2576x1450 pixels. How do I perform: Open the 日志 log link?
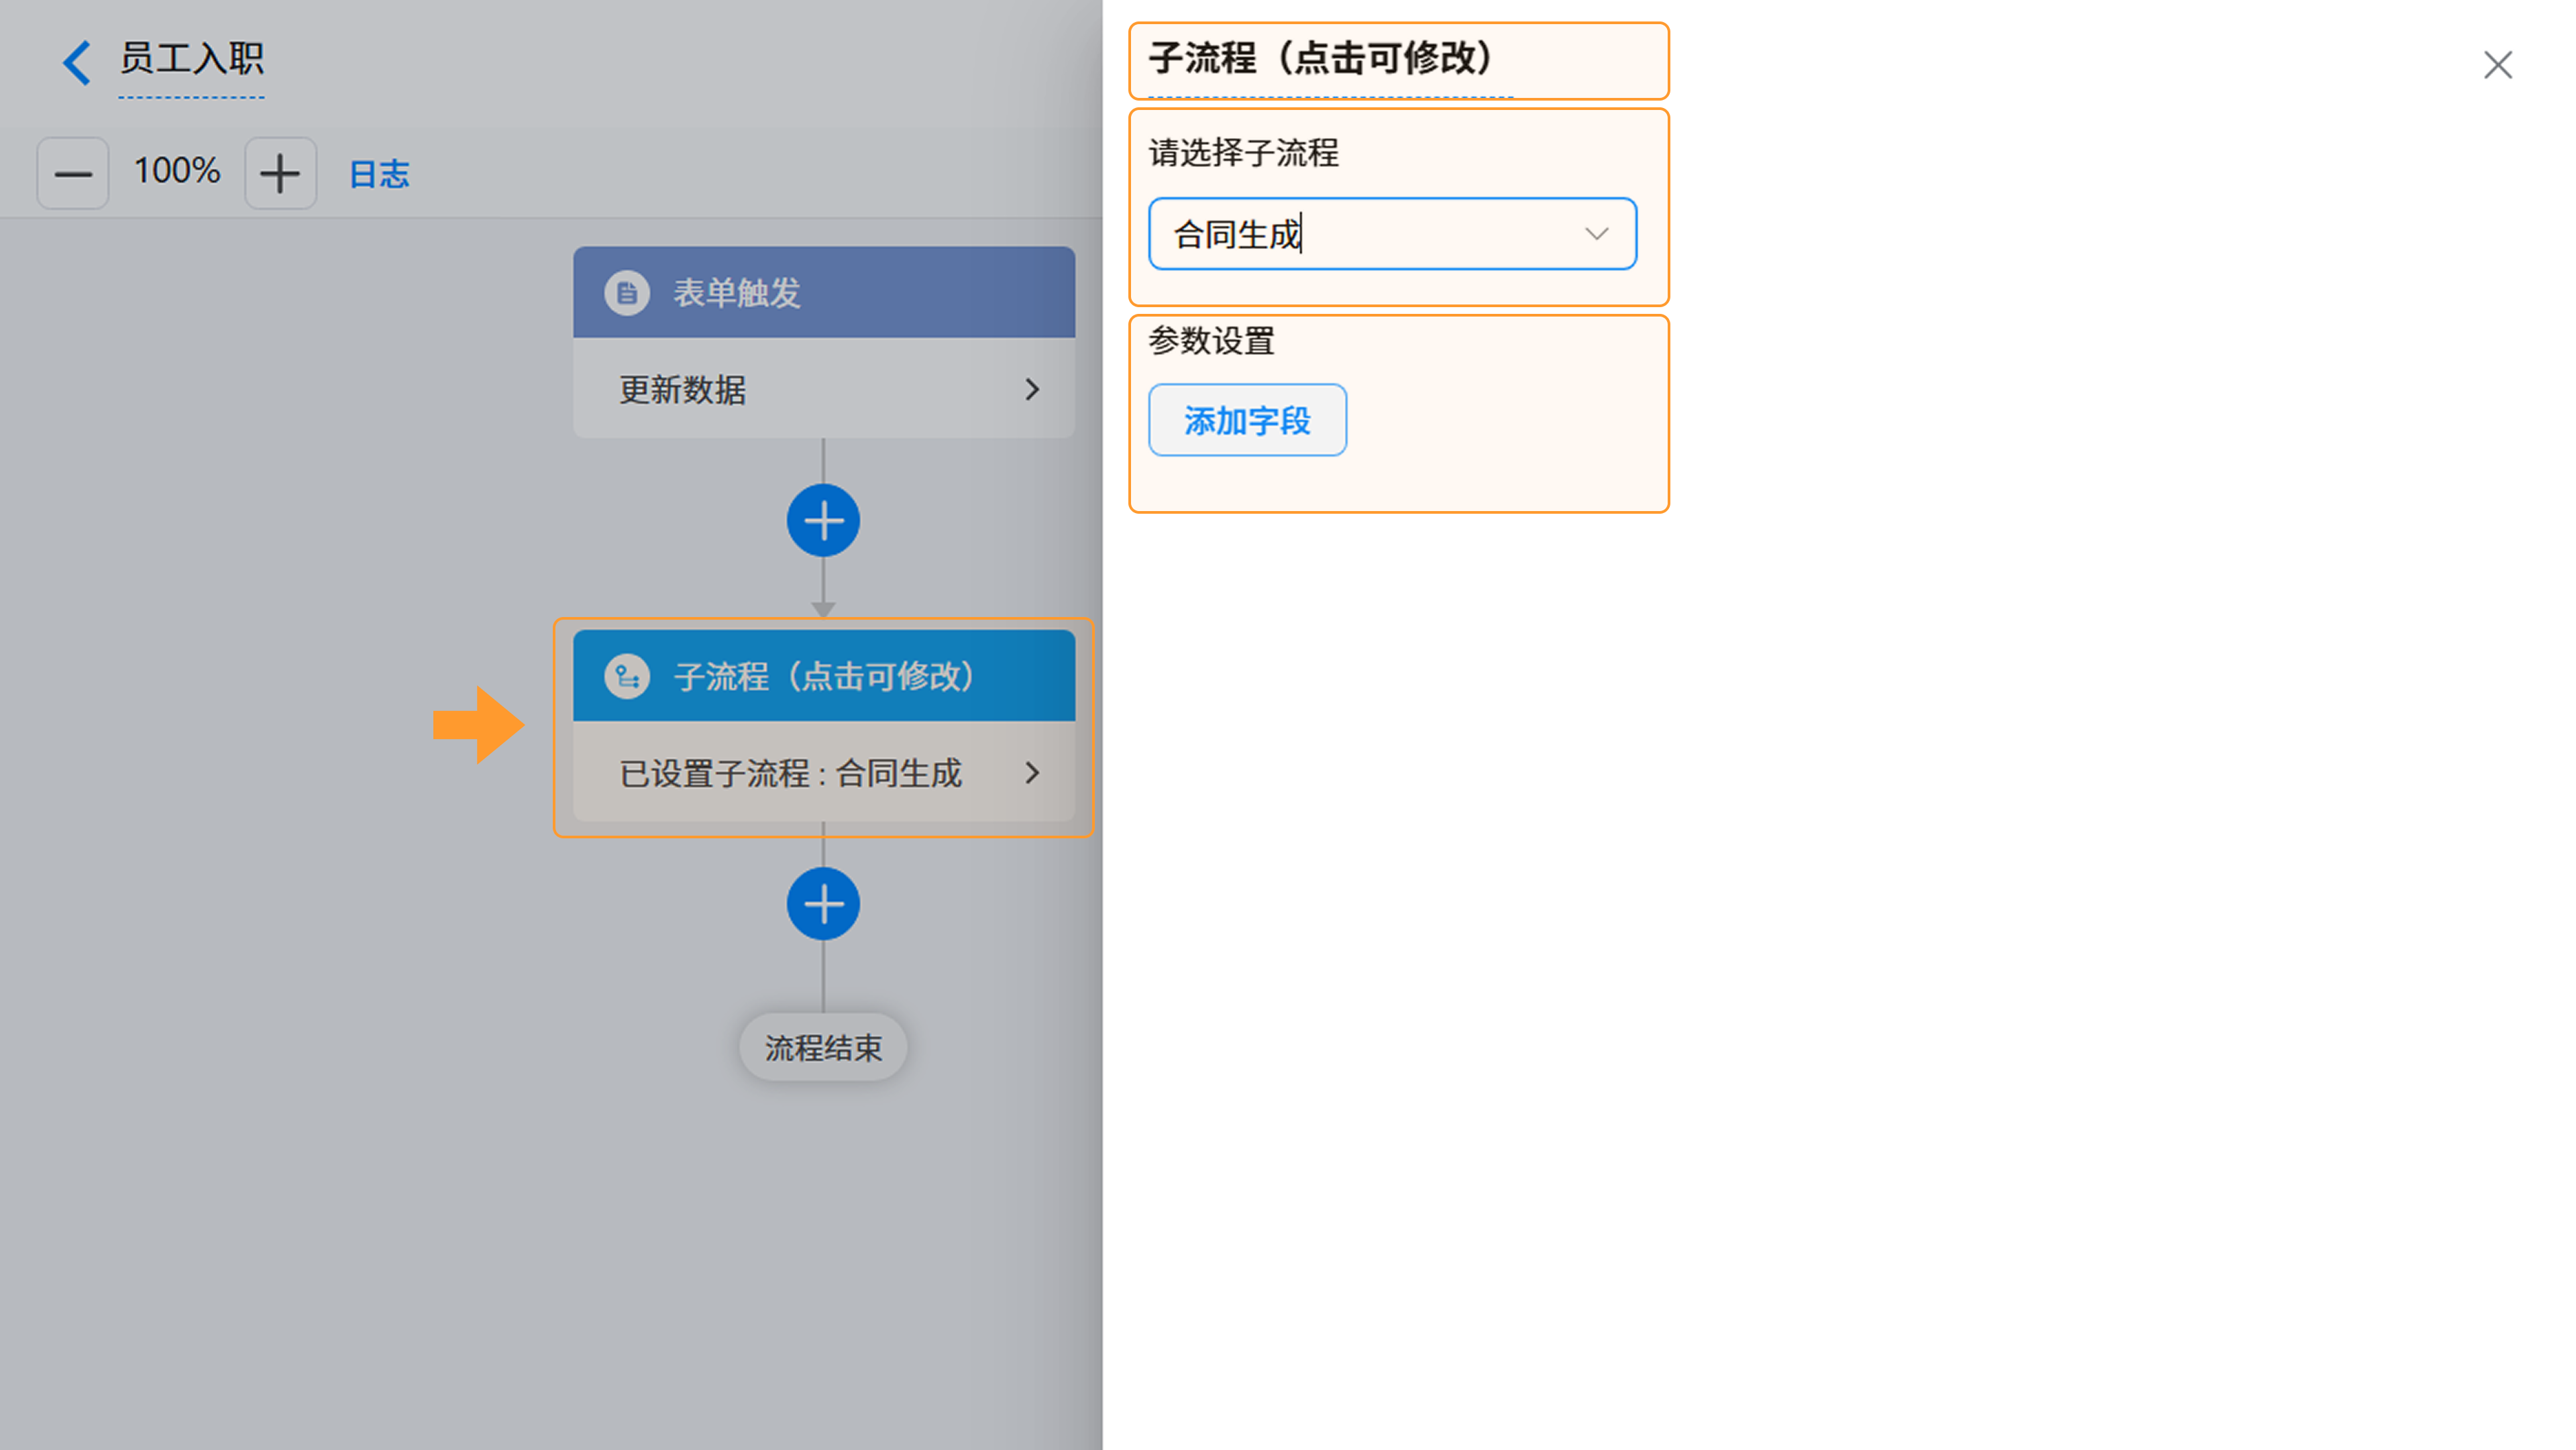(379, 174)
